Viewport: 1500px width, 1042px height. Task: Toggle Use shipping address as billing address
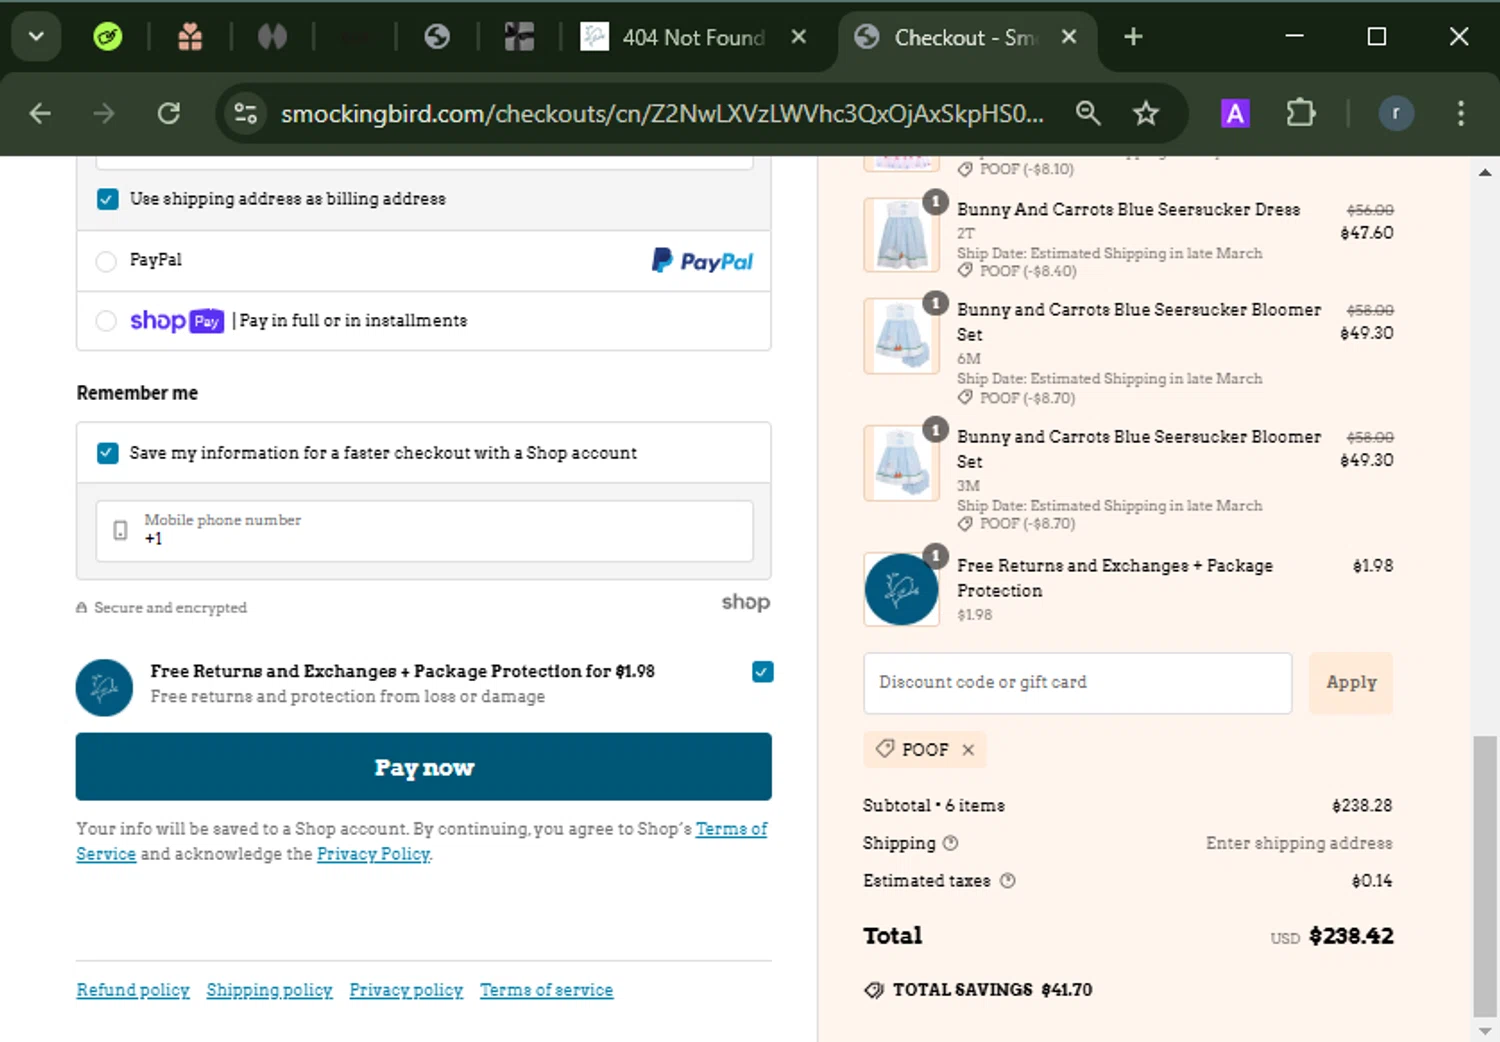(x=107, y=199)
